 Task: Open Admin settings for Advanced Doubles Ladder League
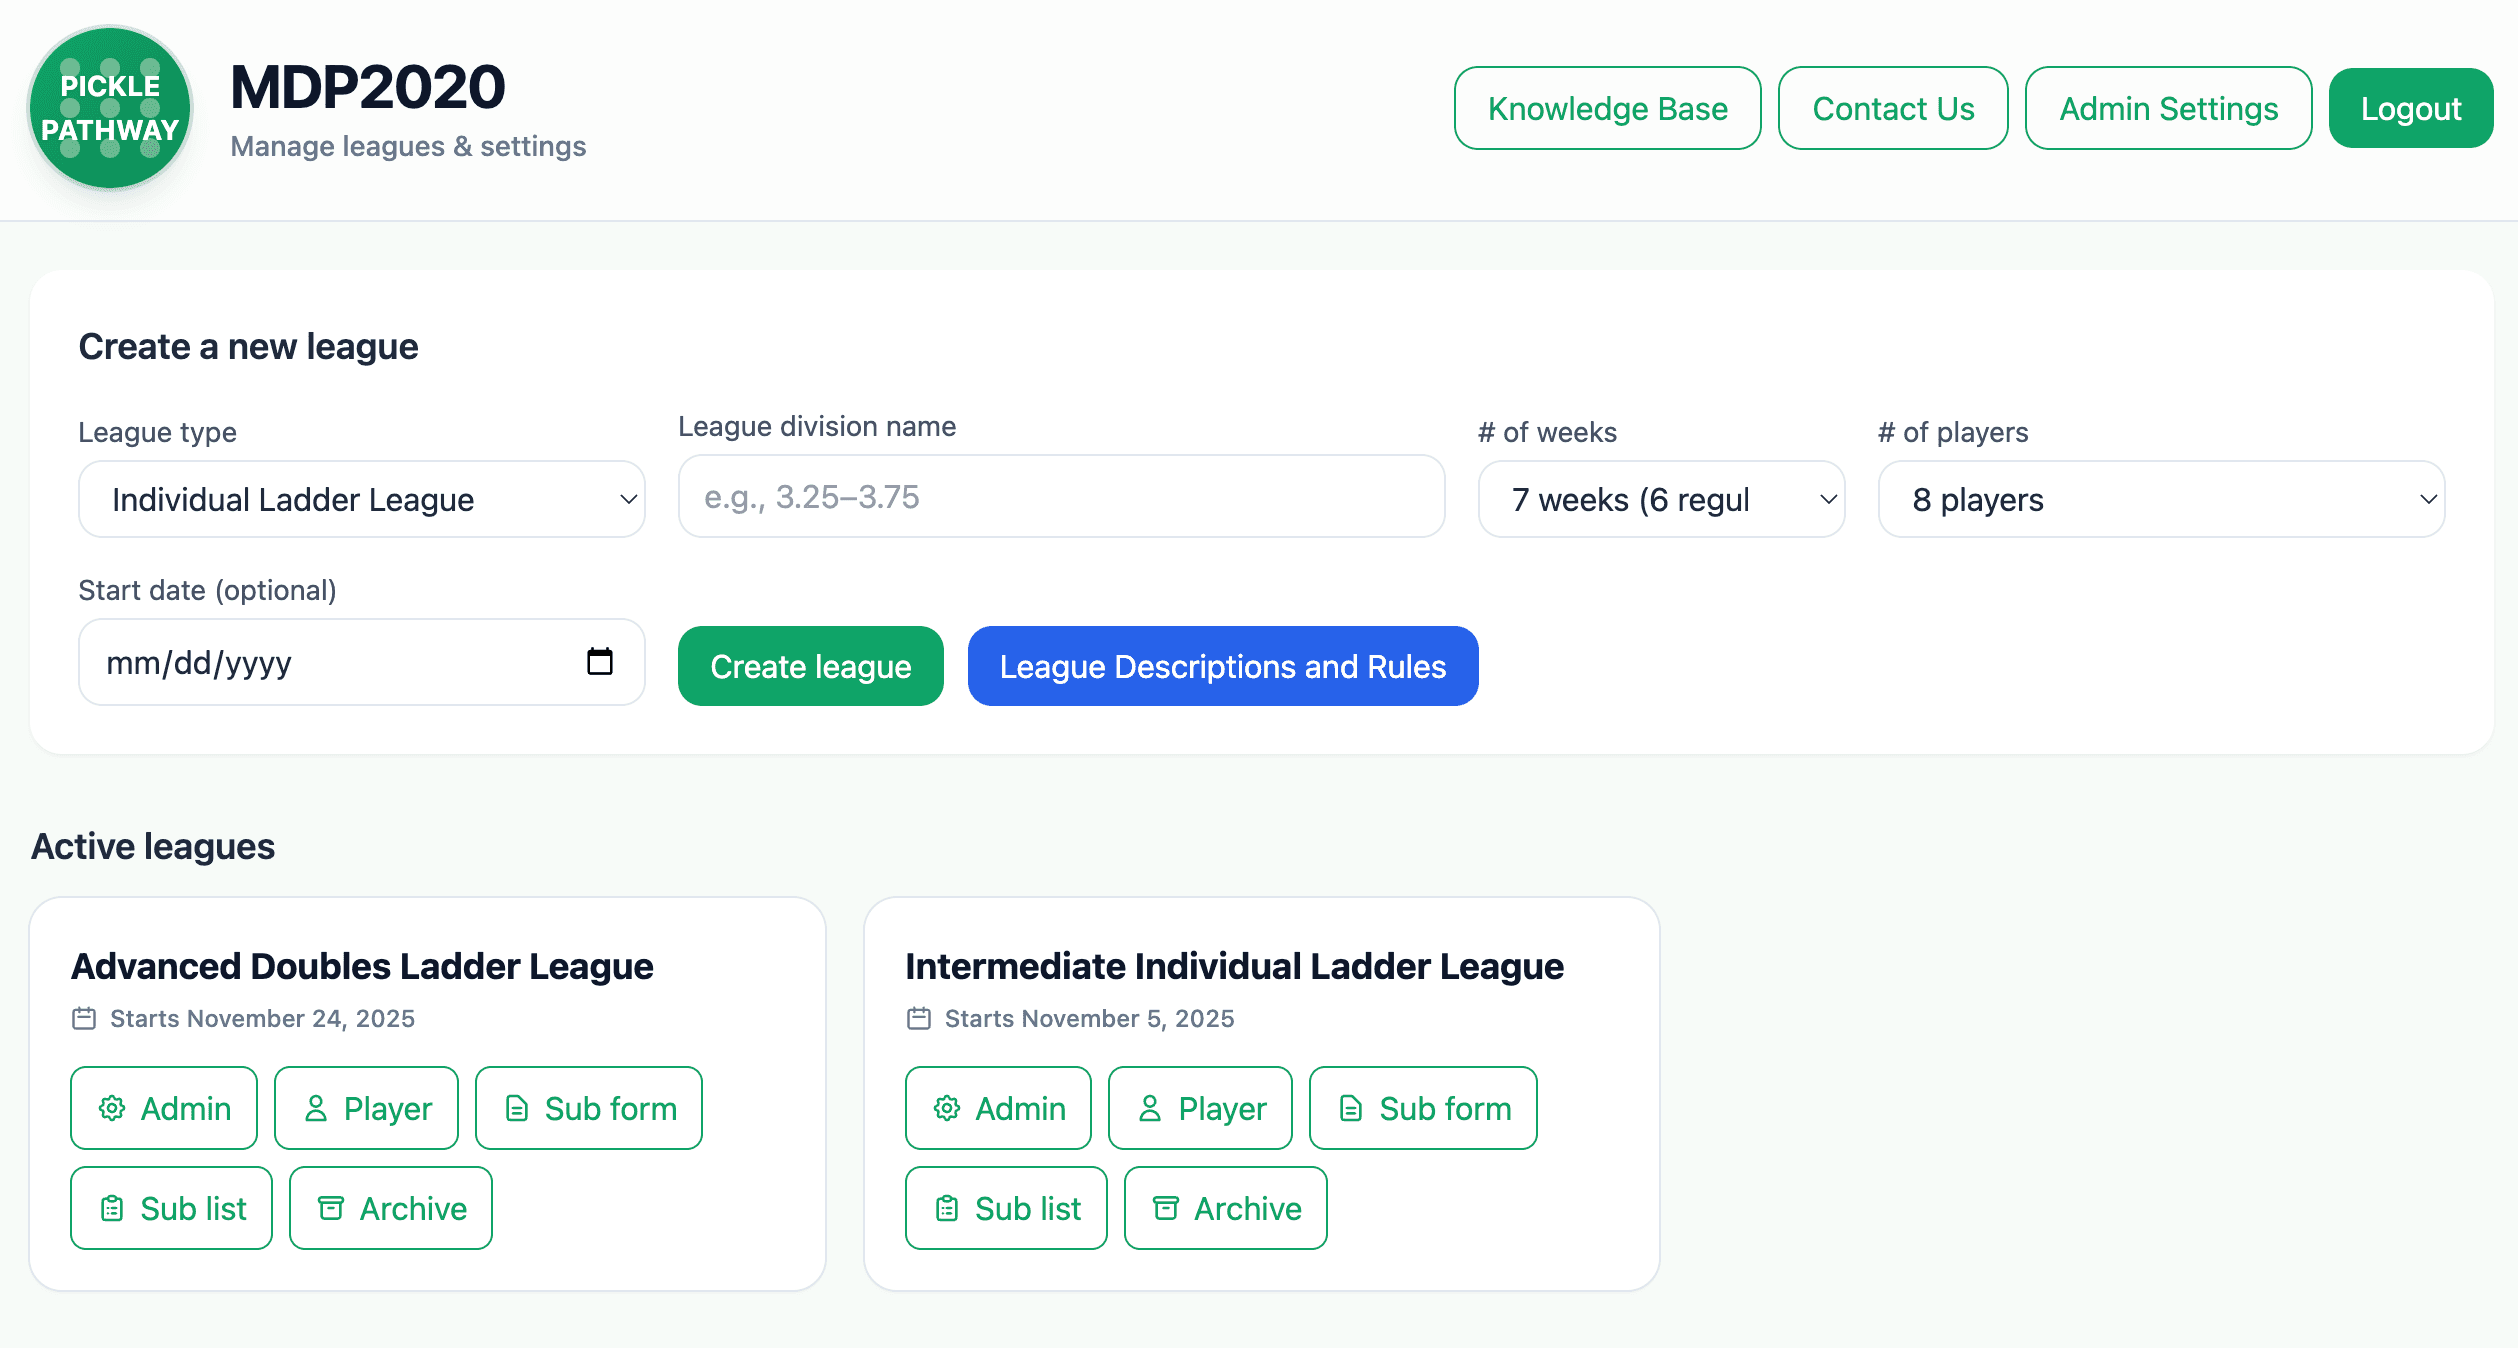[x=163, y=1108]
